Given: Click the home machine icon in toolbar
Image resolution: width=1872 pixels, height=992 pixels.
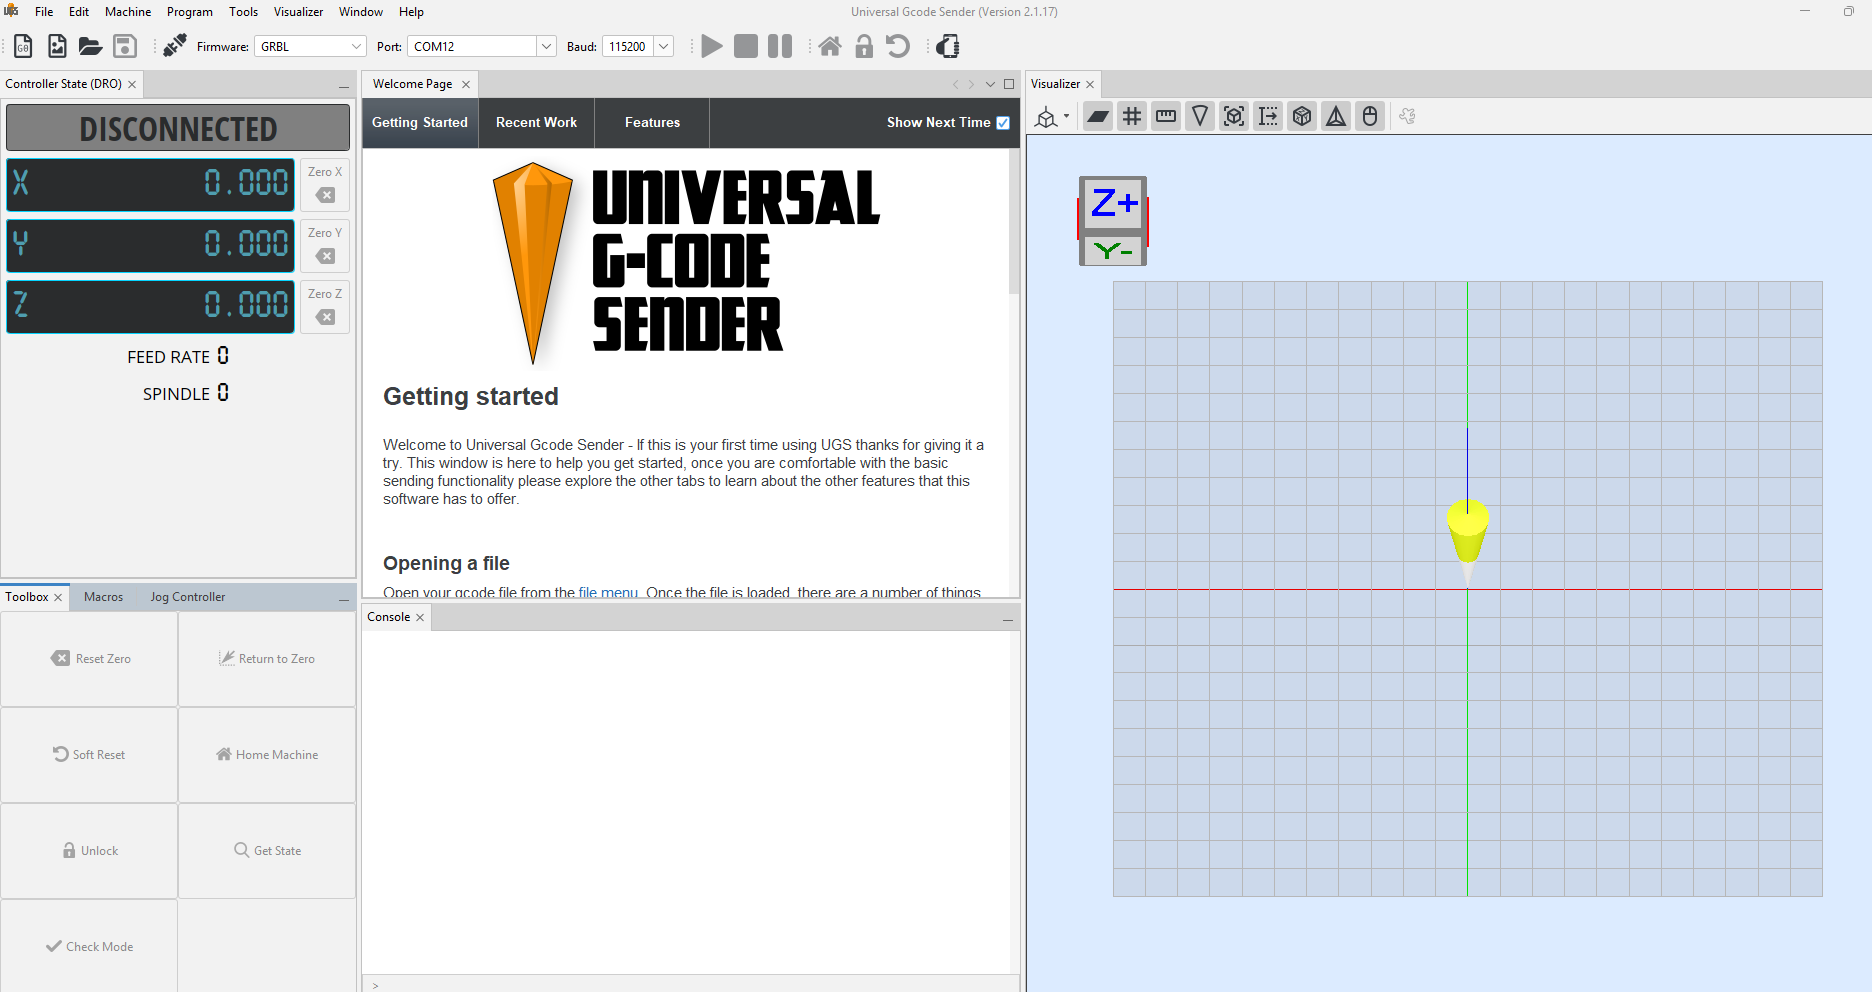Looking at the screenshot, I should (x=830, y=46).
